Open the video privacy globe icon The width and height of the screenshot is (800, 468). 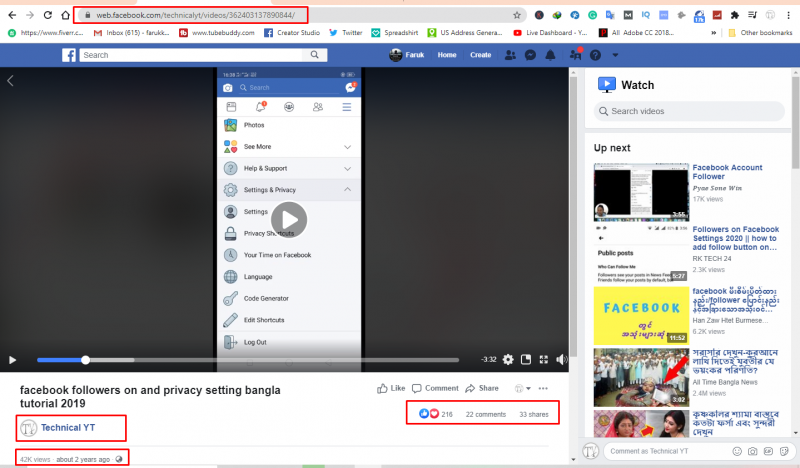(119, 459)
